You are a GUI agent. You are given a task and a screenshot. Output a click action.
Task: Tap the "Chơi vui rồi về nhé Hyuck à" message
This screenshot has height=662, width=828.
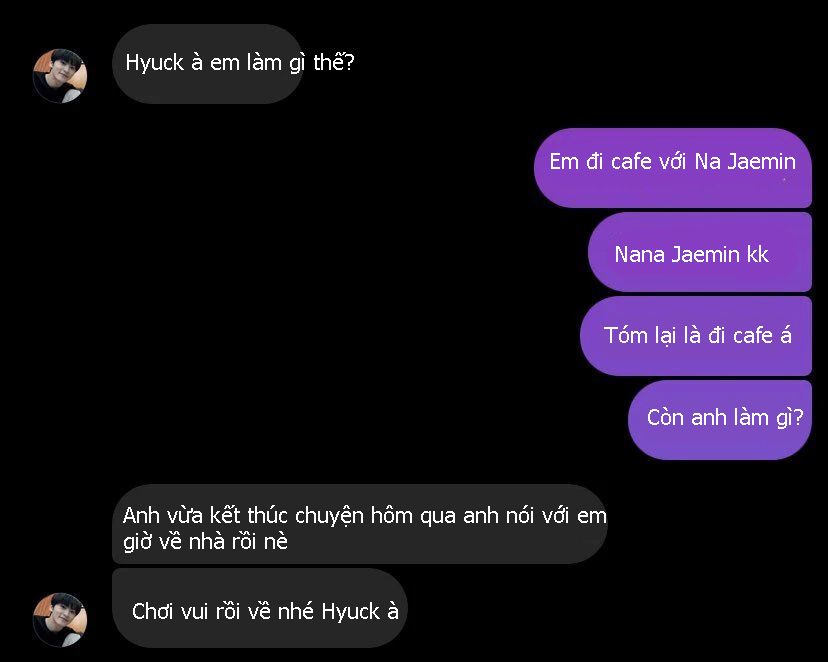(260, 608)
